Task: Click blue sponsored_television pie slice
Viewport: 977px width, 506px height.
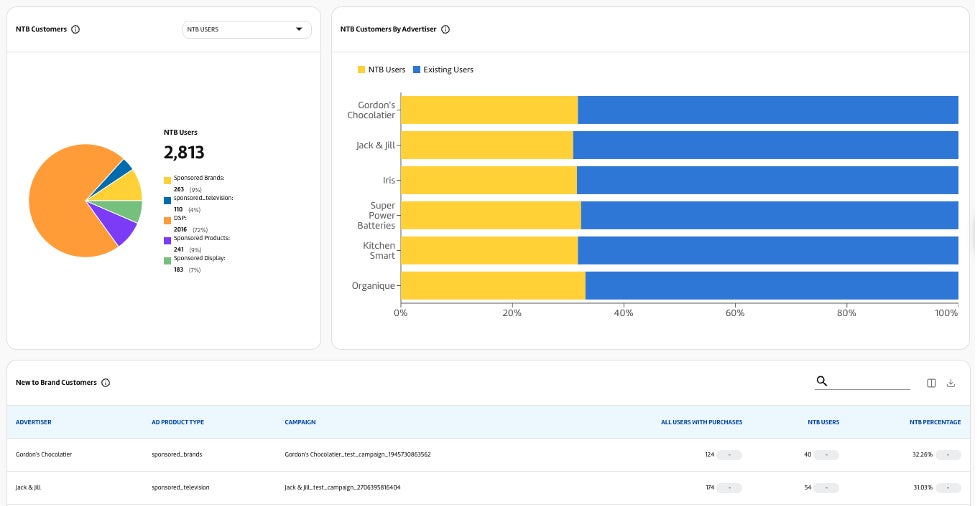Action: 122,169
